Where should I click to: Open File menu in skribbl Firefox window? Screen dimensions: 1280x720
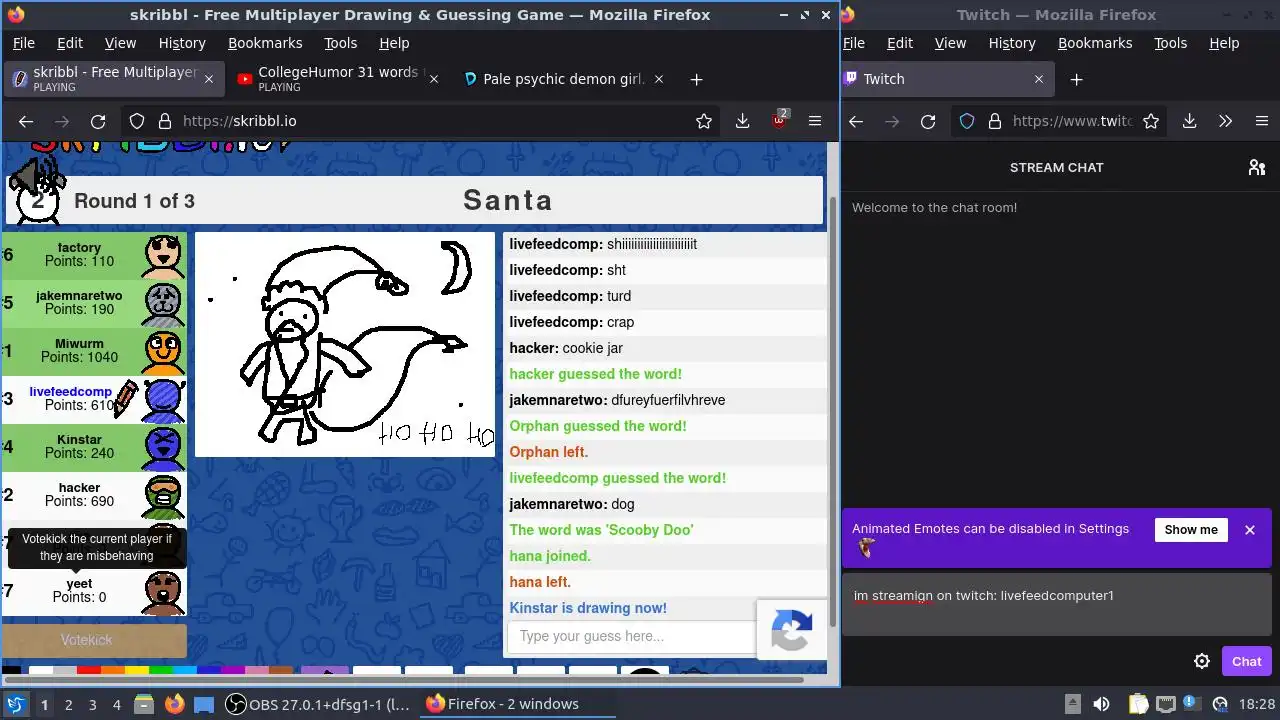point(23,43)
